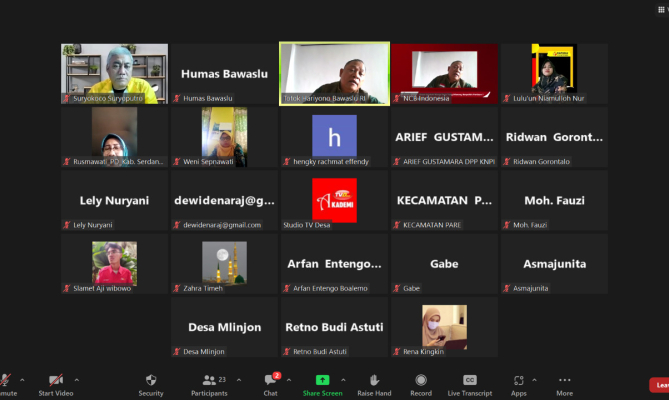Raise Hand in the meeting
669x400 pixels.
click(x=374, y=381)
